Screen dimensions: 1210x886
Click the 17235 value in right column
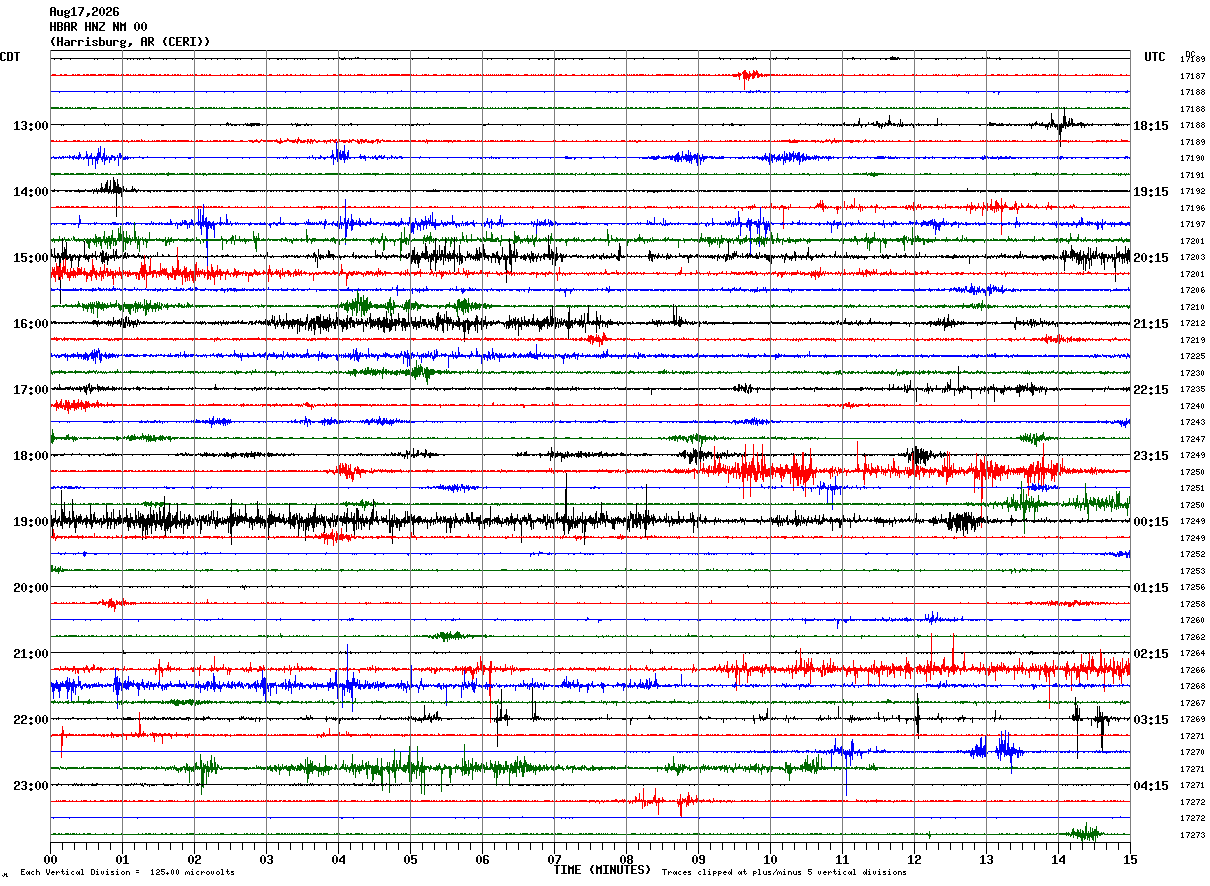(1192, 390)
